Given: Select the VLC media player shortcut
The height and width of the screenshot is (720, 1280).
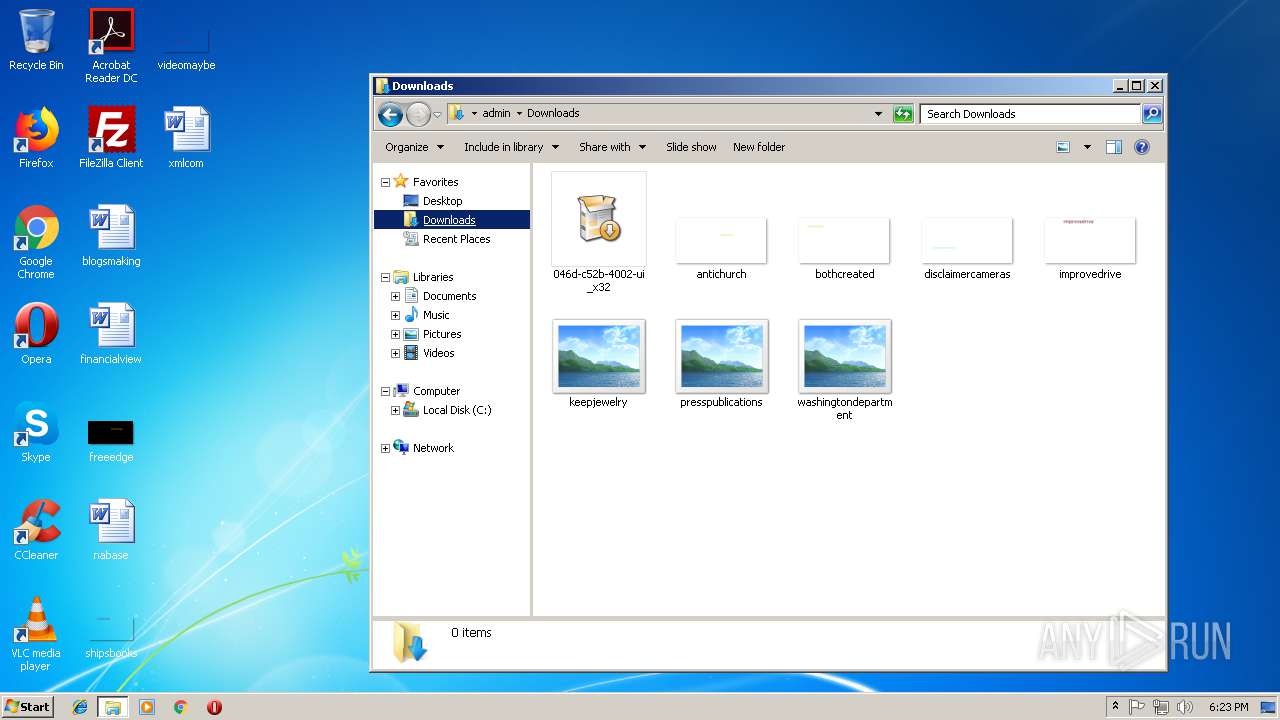Looking at the screenshot, I should (x=36, y=634).
